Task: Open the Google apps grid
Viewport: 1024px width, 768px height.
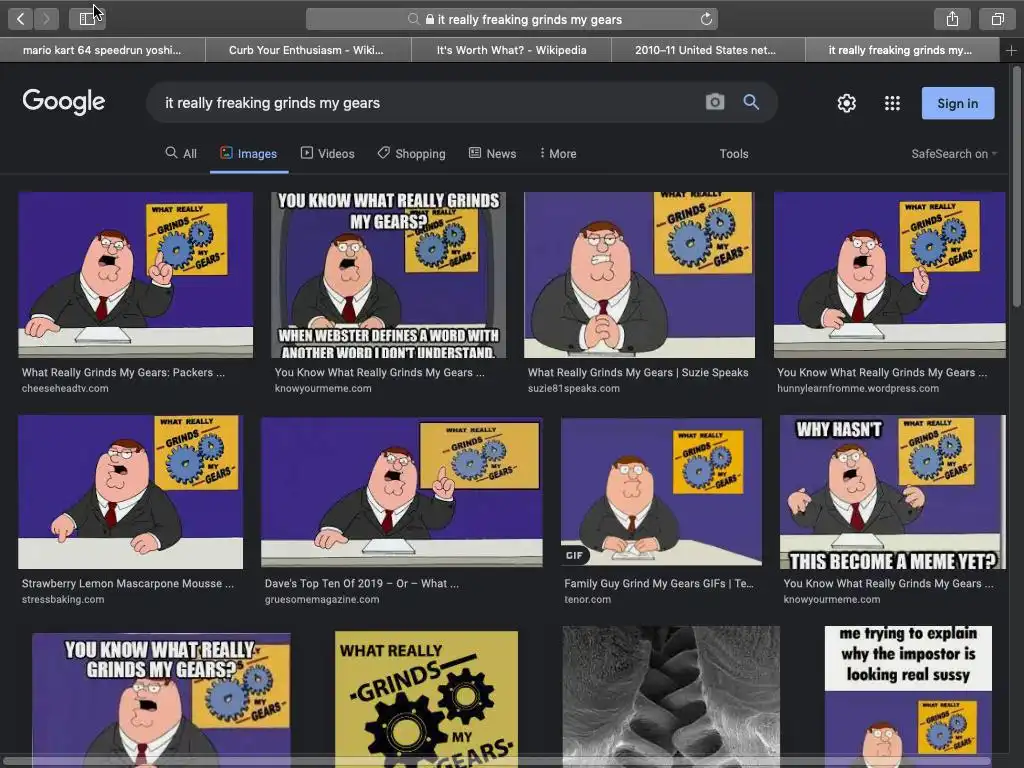Action: pyautogui.click(x=892, y=103)
